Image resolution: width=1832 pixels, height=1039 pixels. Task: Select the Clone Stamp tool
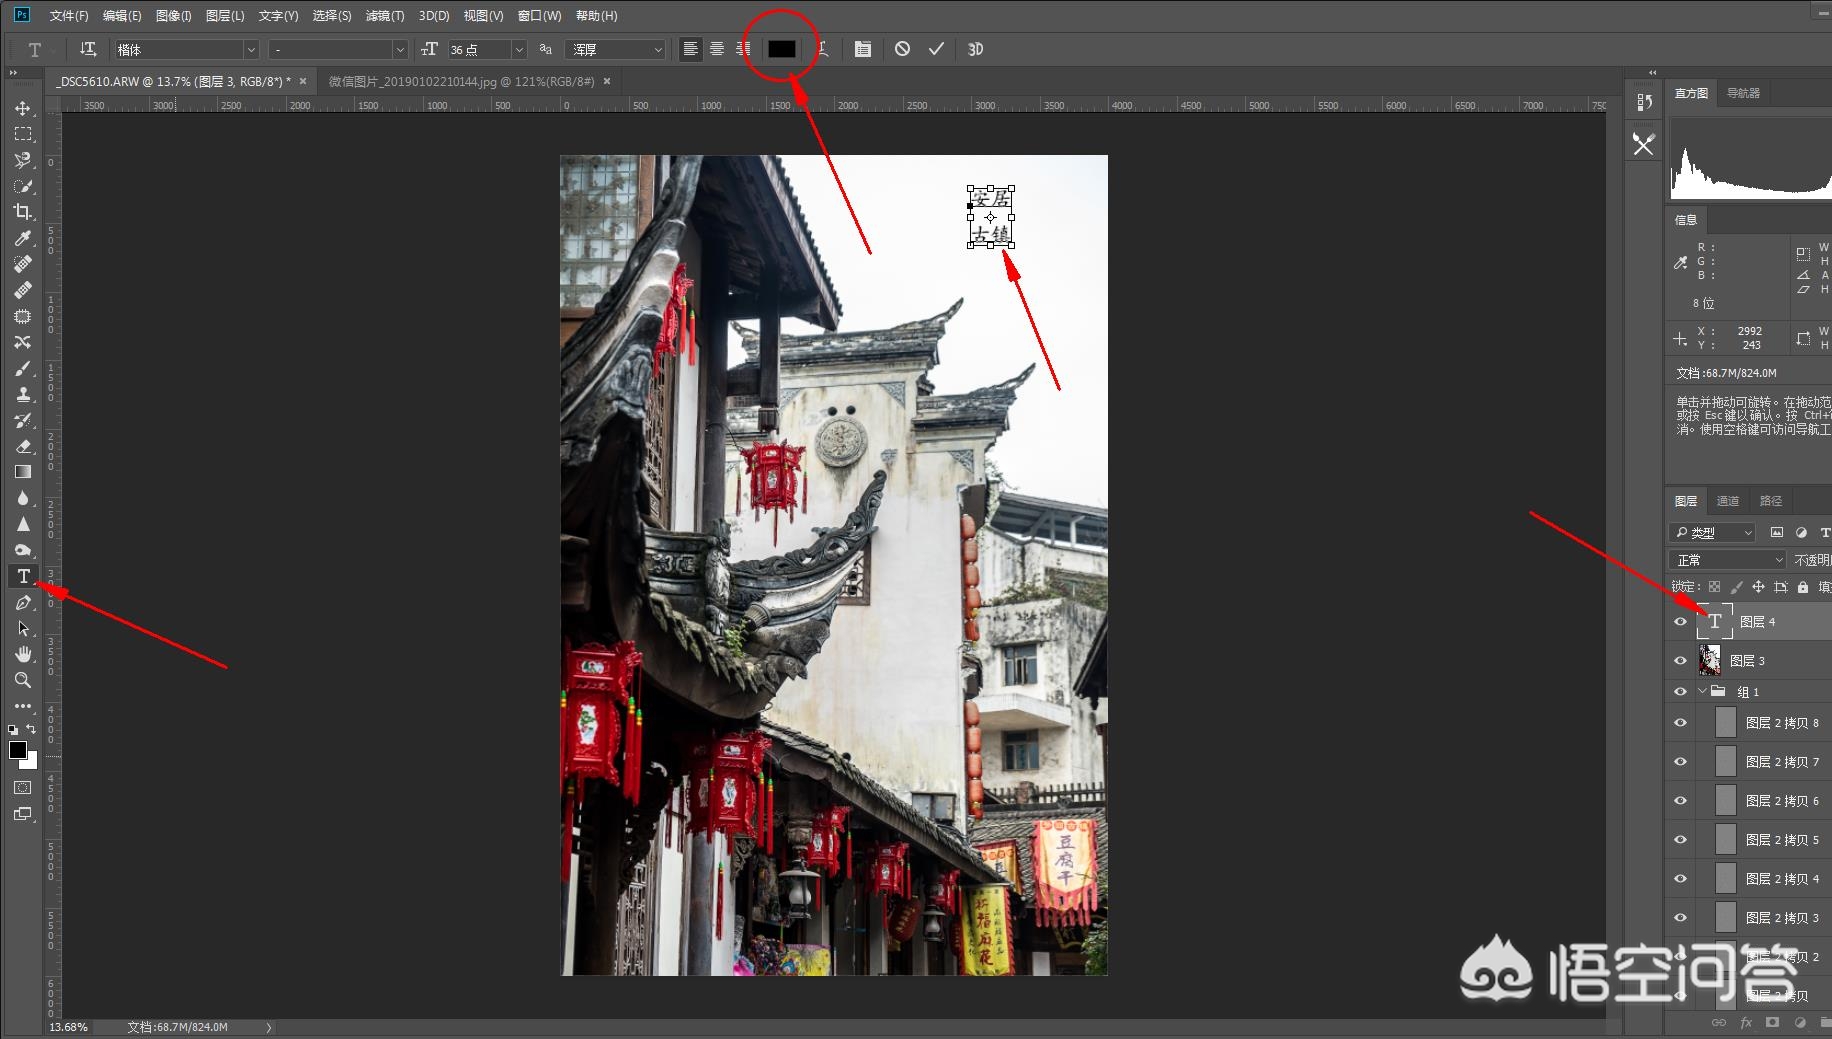[x=23, y=394]
